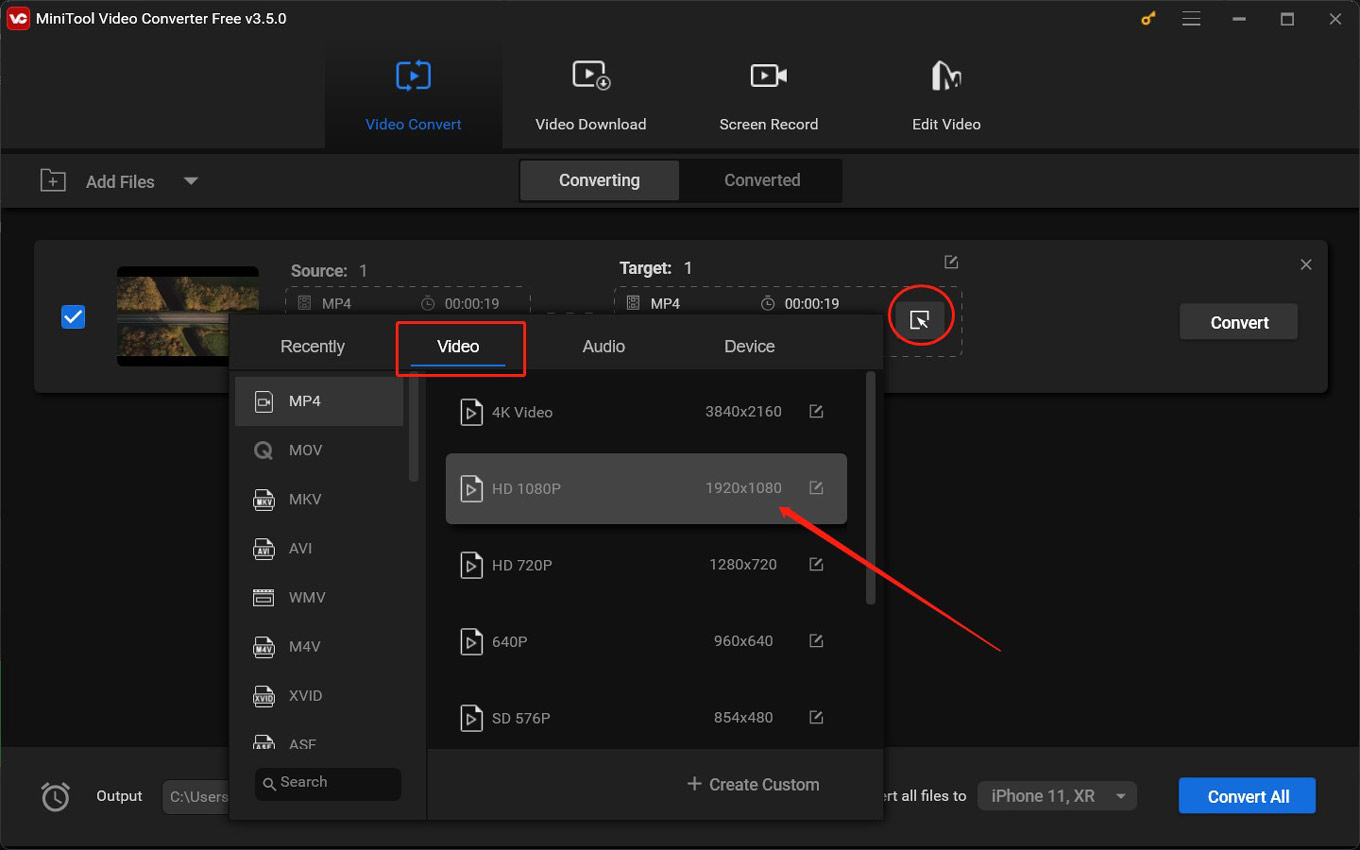The width and height of the screenshot is (1360, 850).
Task: Edit the HD 720P preset settings
Action: [x=816, y=564]
